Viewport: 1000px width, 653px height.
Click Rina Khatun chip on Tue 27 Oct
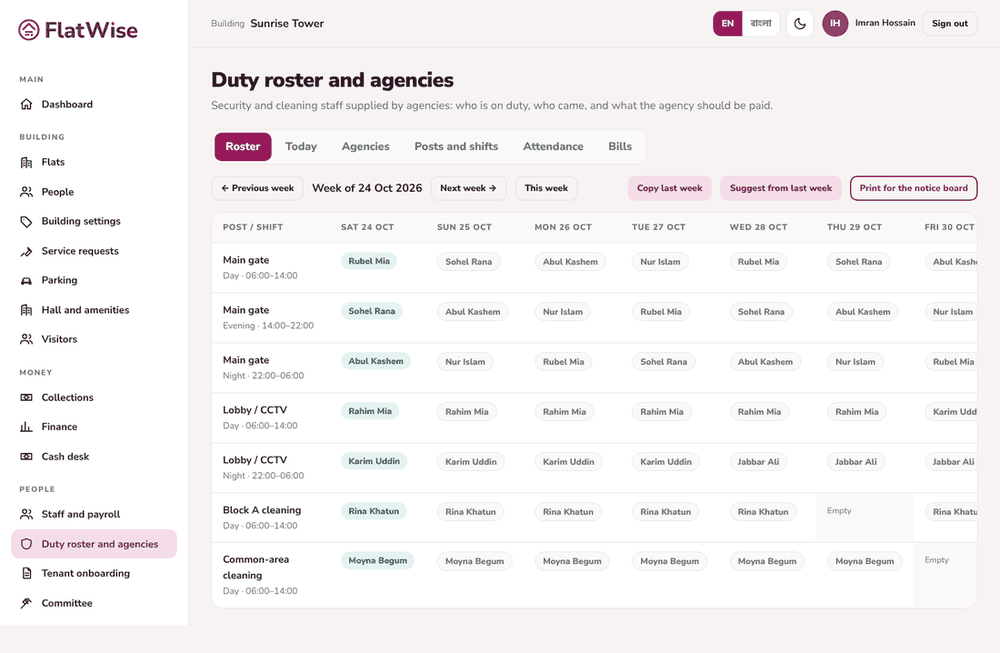[x=666, y=511]
